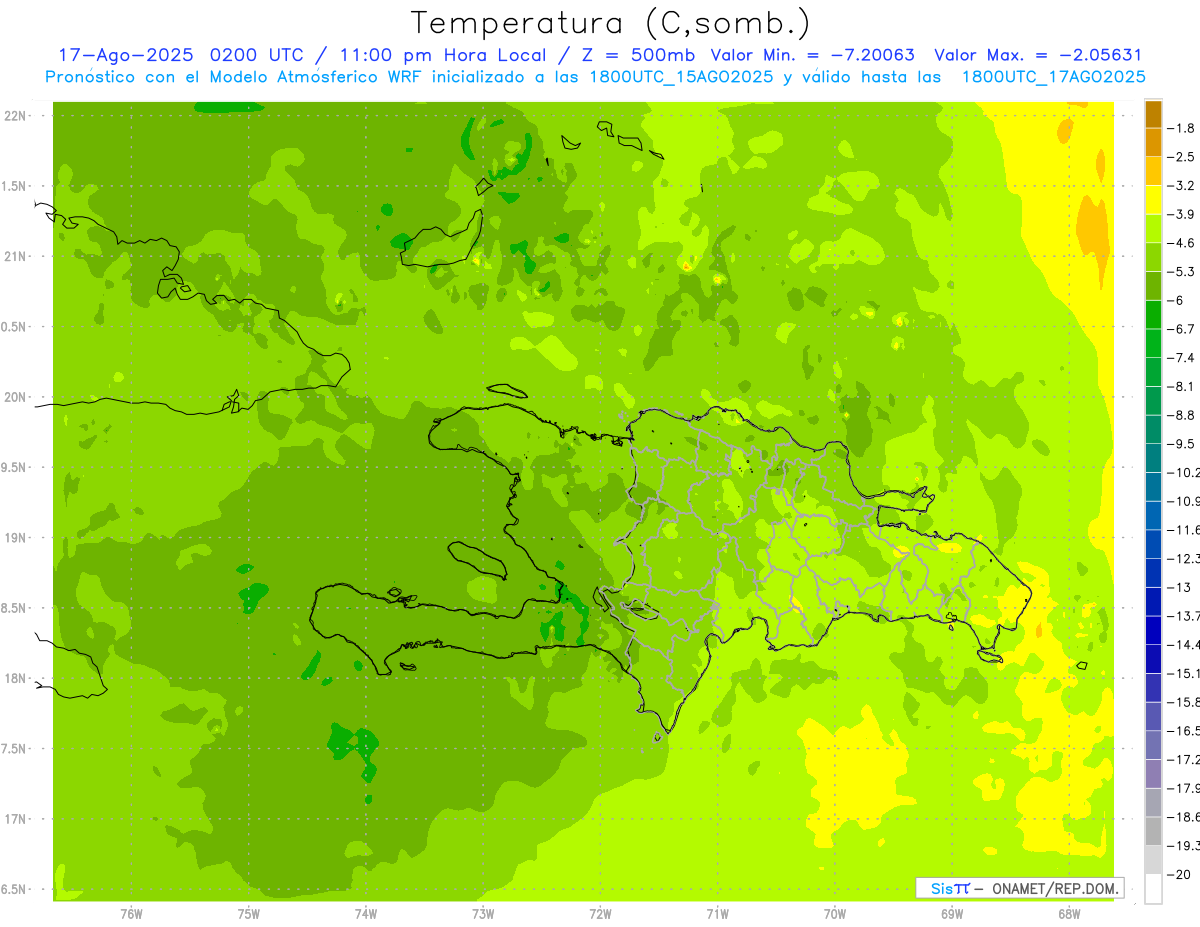Click the '76W' longitude label

pos(131,913)
